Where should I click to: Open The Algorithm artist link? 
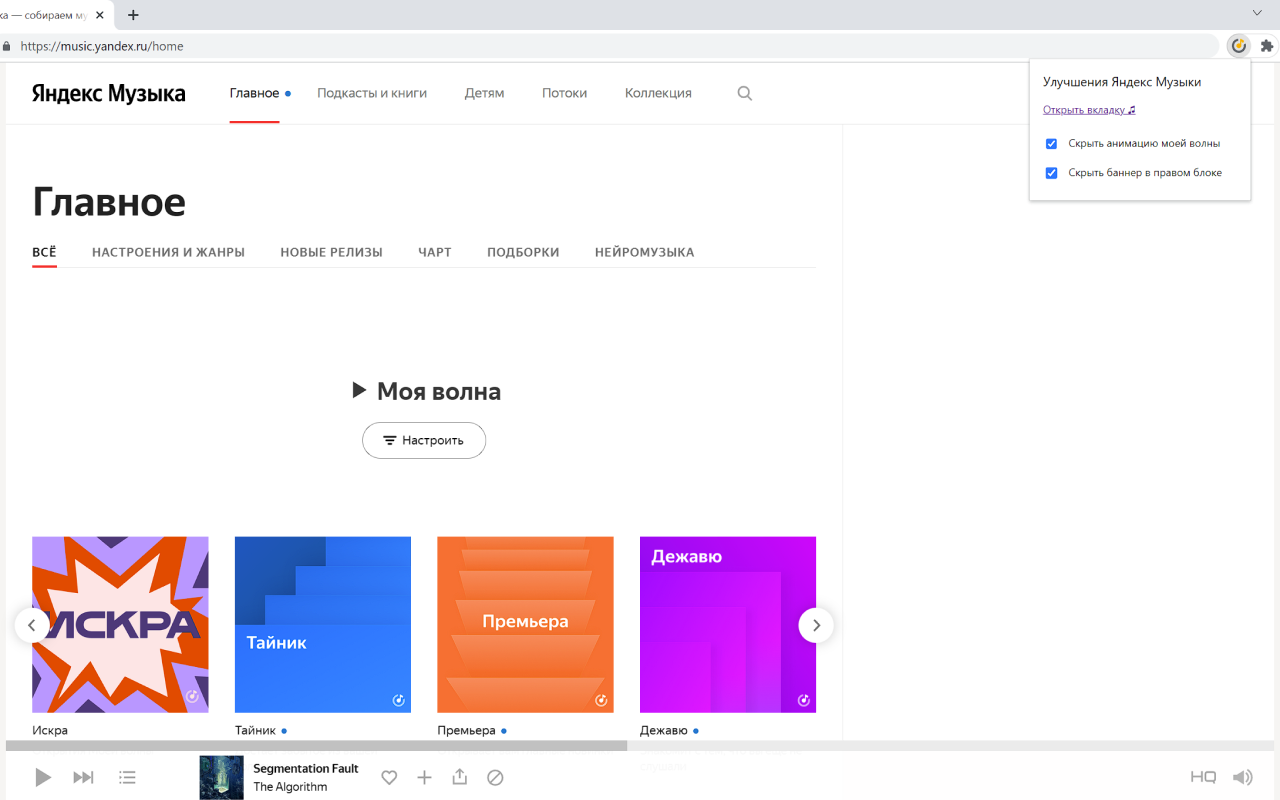[290, 786]
